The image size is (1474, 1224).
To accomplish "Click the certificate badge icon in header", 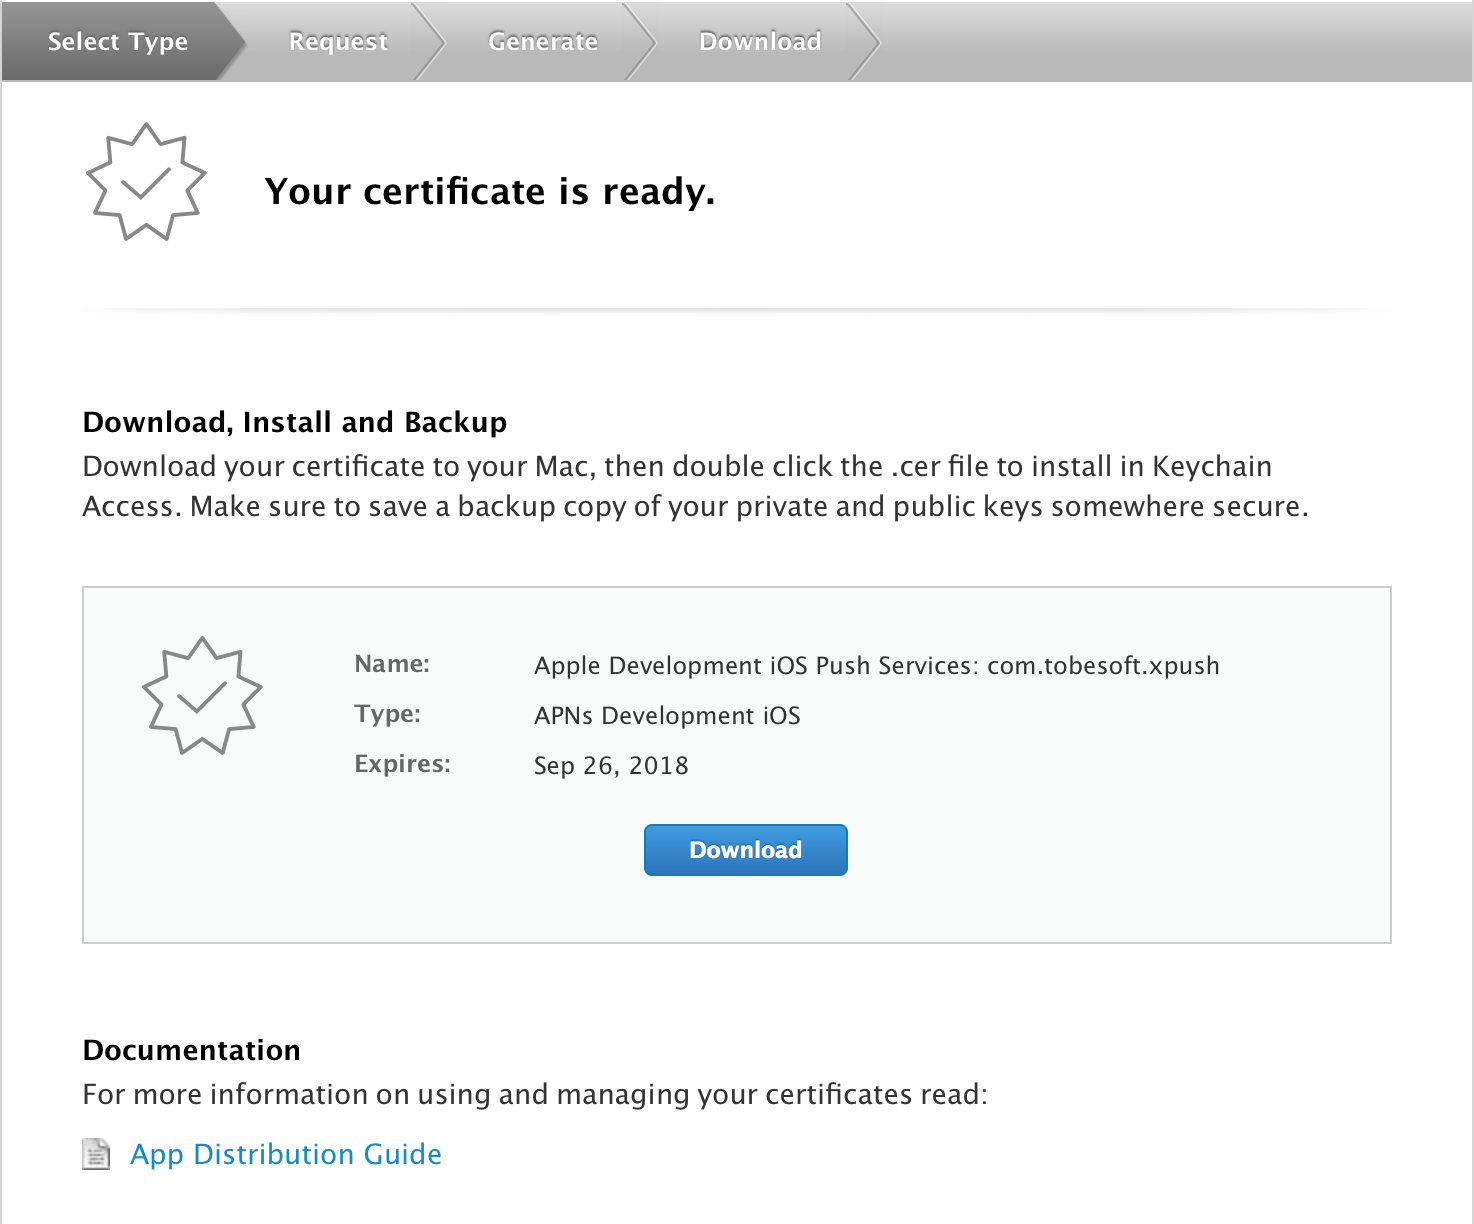I will tap(146, 182).
